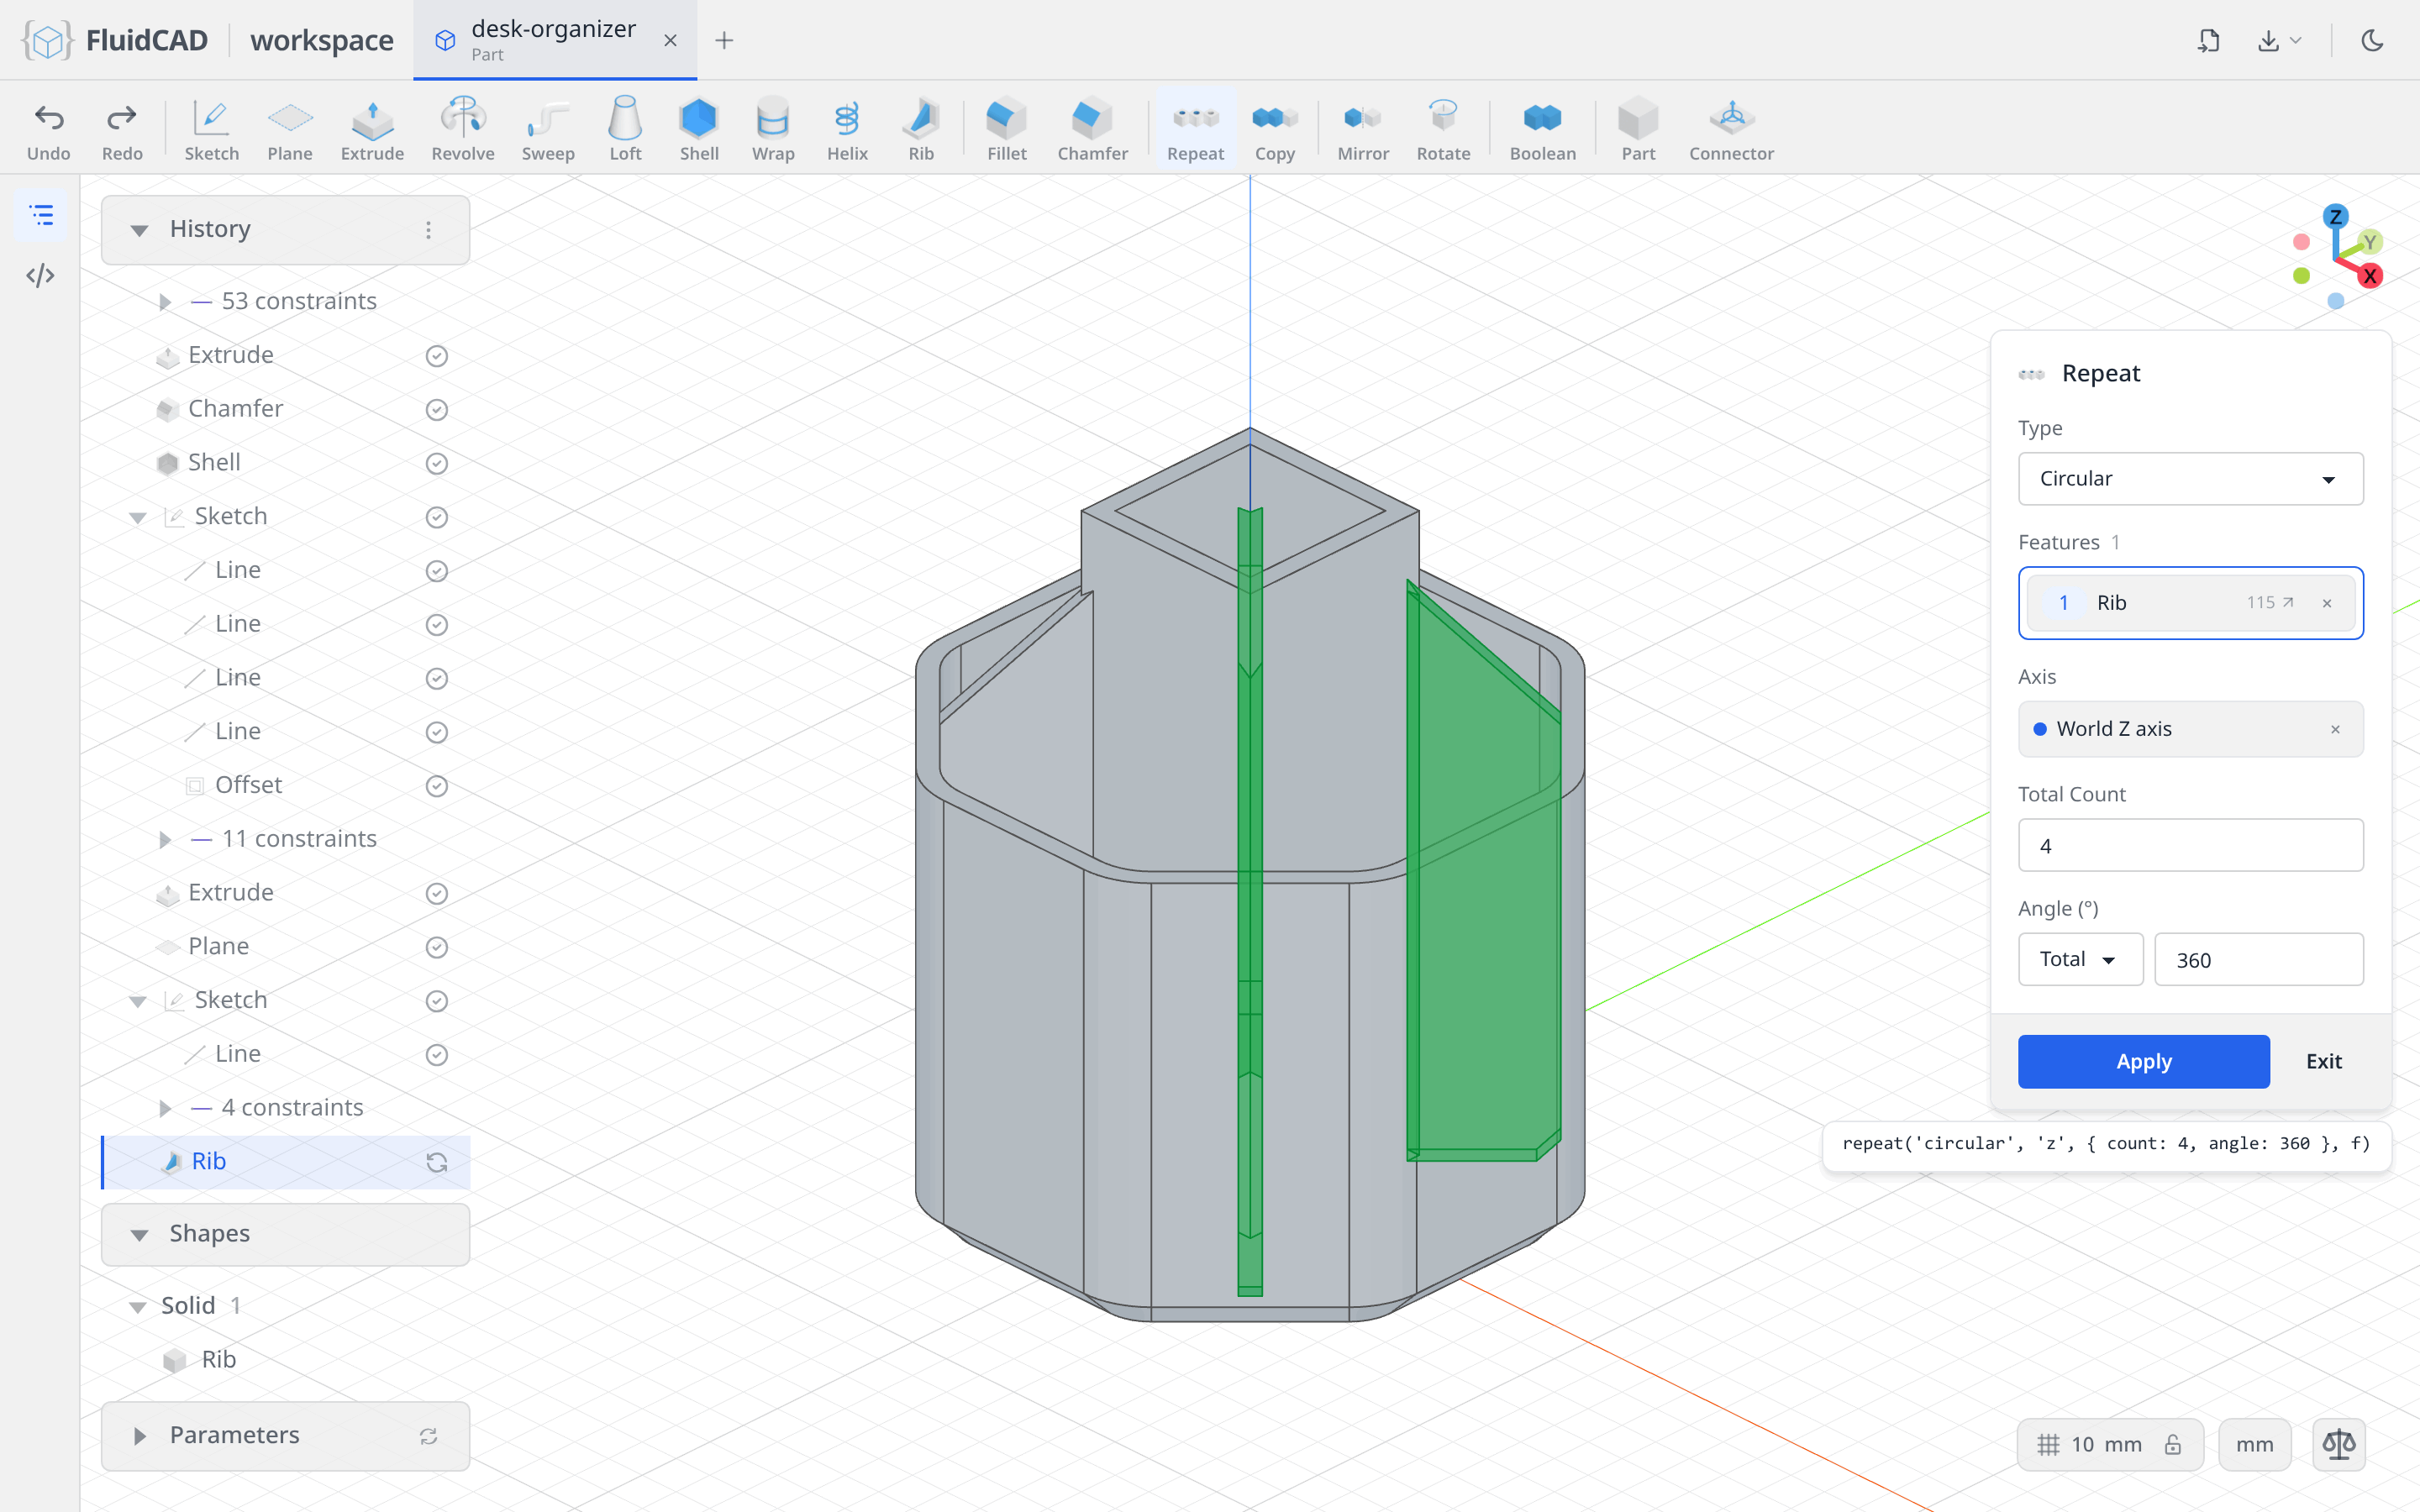Image resolution: width=2420 pixels, height=1512 pixels.
Task: Click the Total Count input field
Action: [x=2190, y=845]
